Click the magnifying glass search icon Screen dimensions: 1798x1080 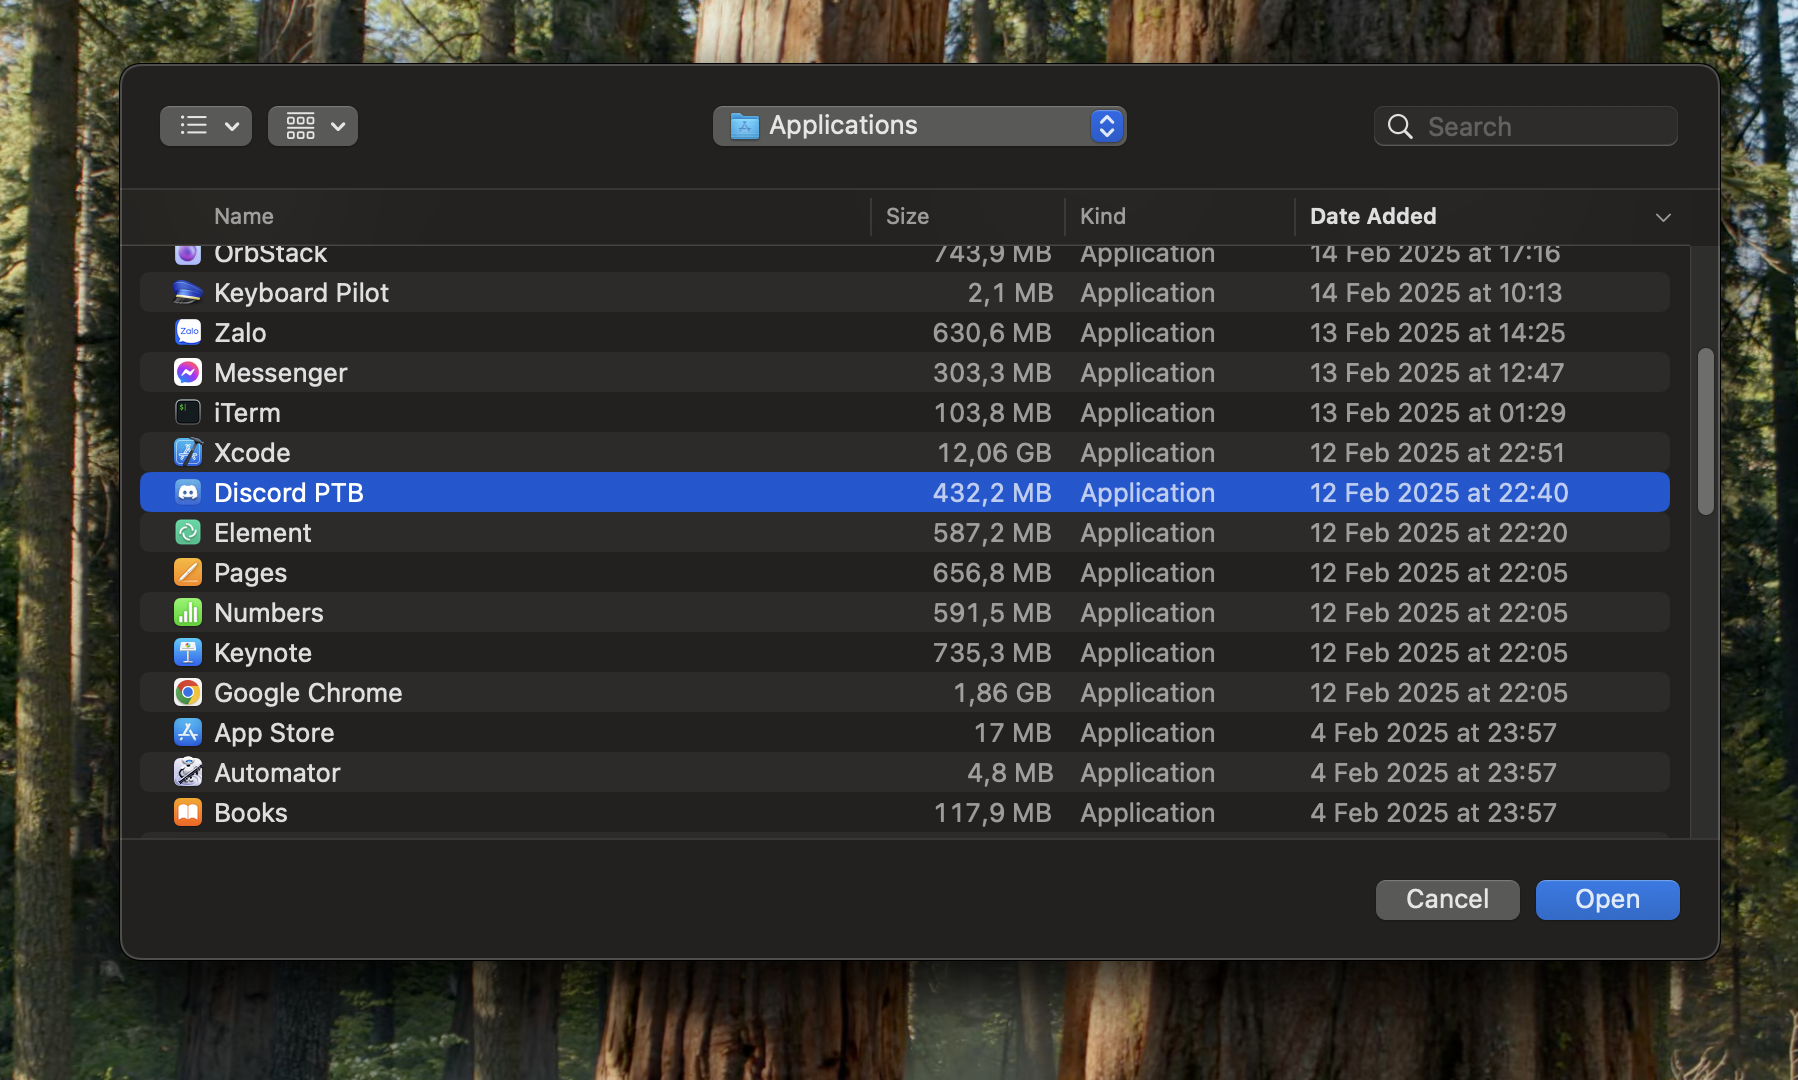tap(1400, 127)
